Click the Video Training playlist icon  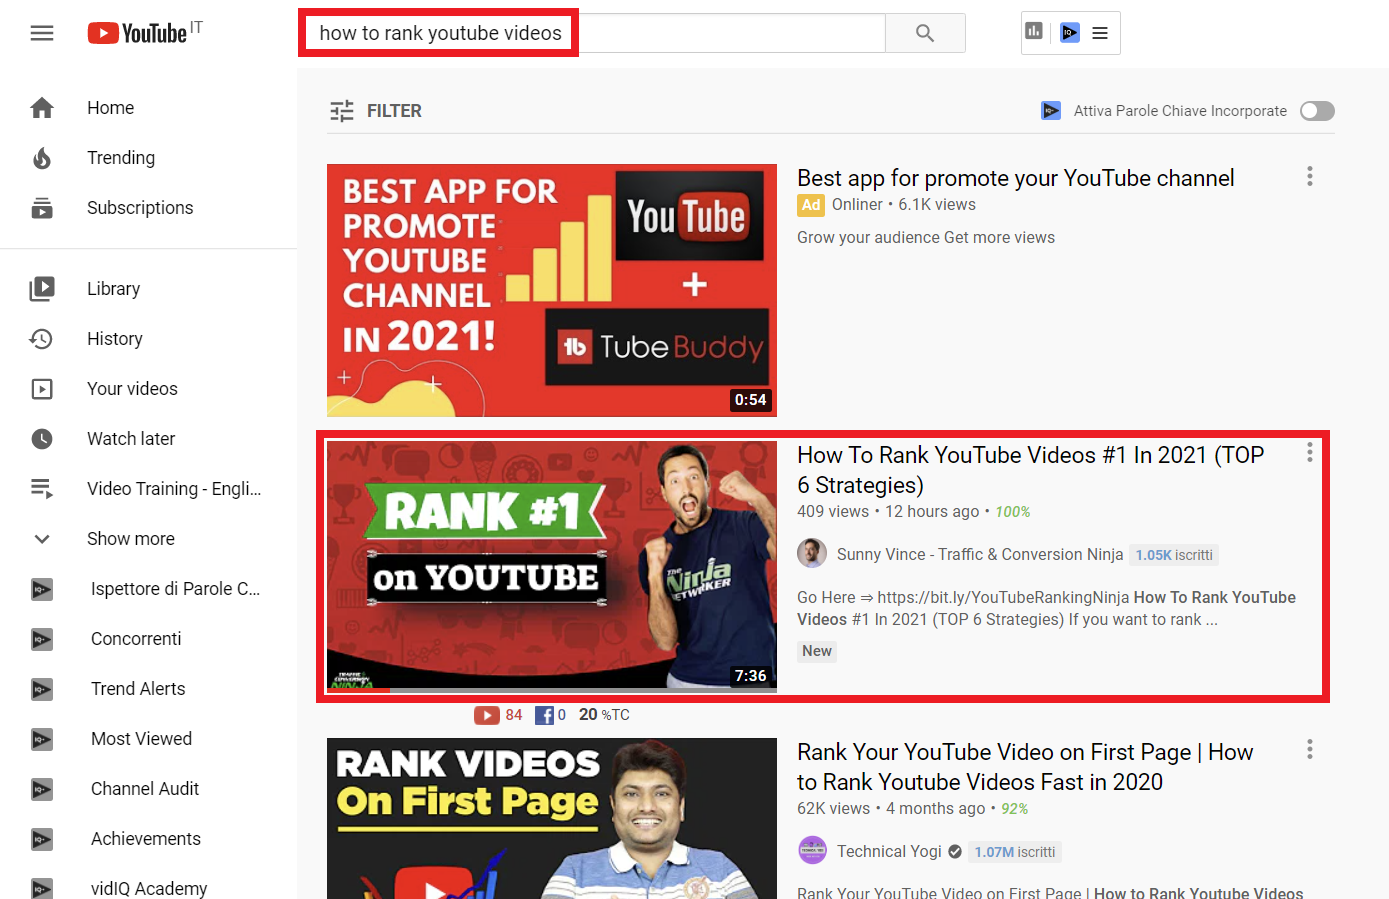[42, 489]
